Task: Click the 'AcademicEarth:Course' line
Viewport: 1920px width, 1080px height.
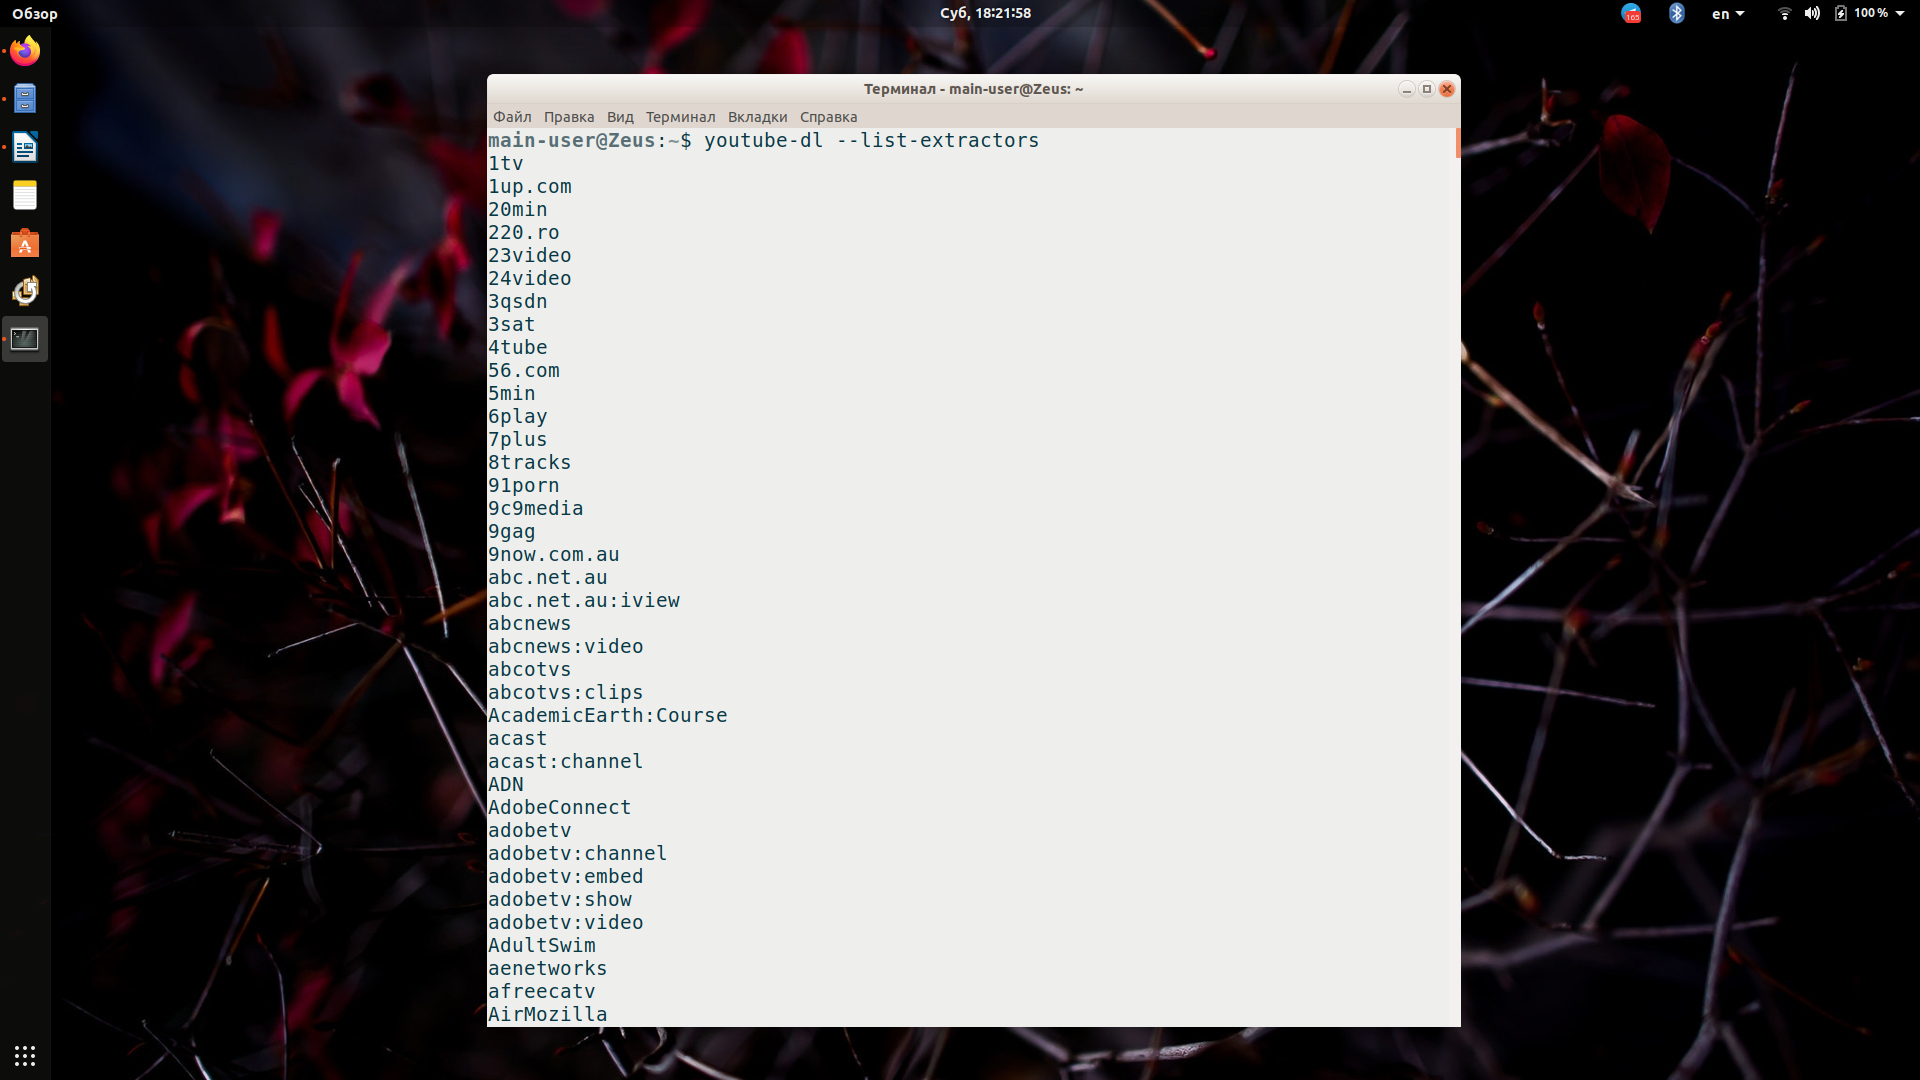Action: [607, 716]
